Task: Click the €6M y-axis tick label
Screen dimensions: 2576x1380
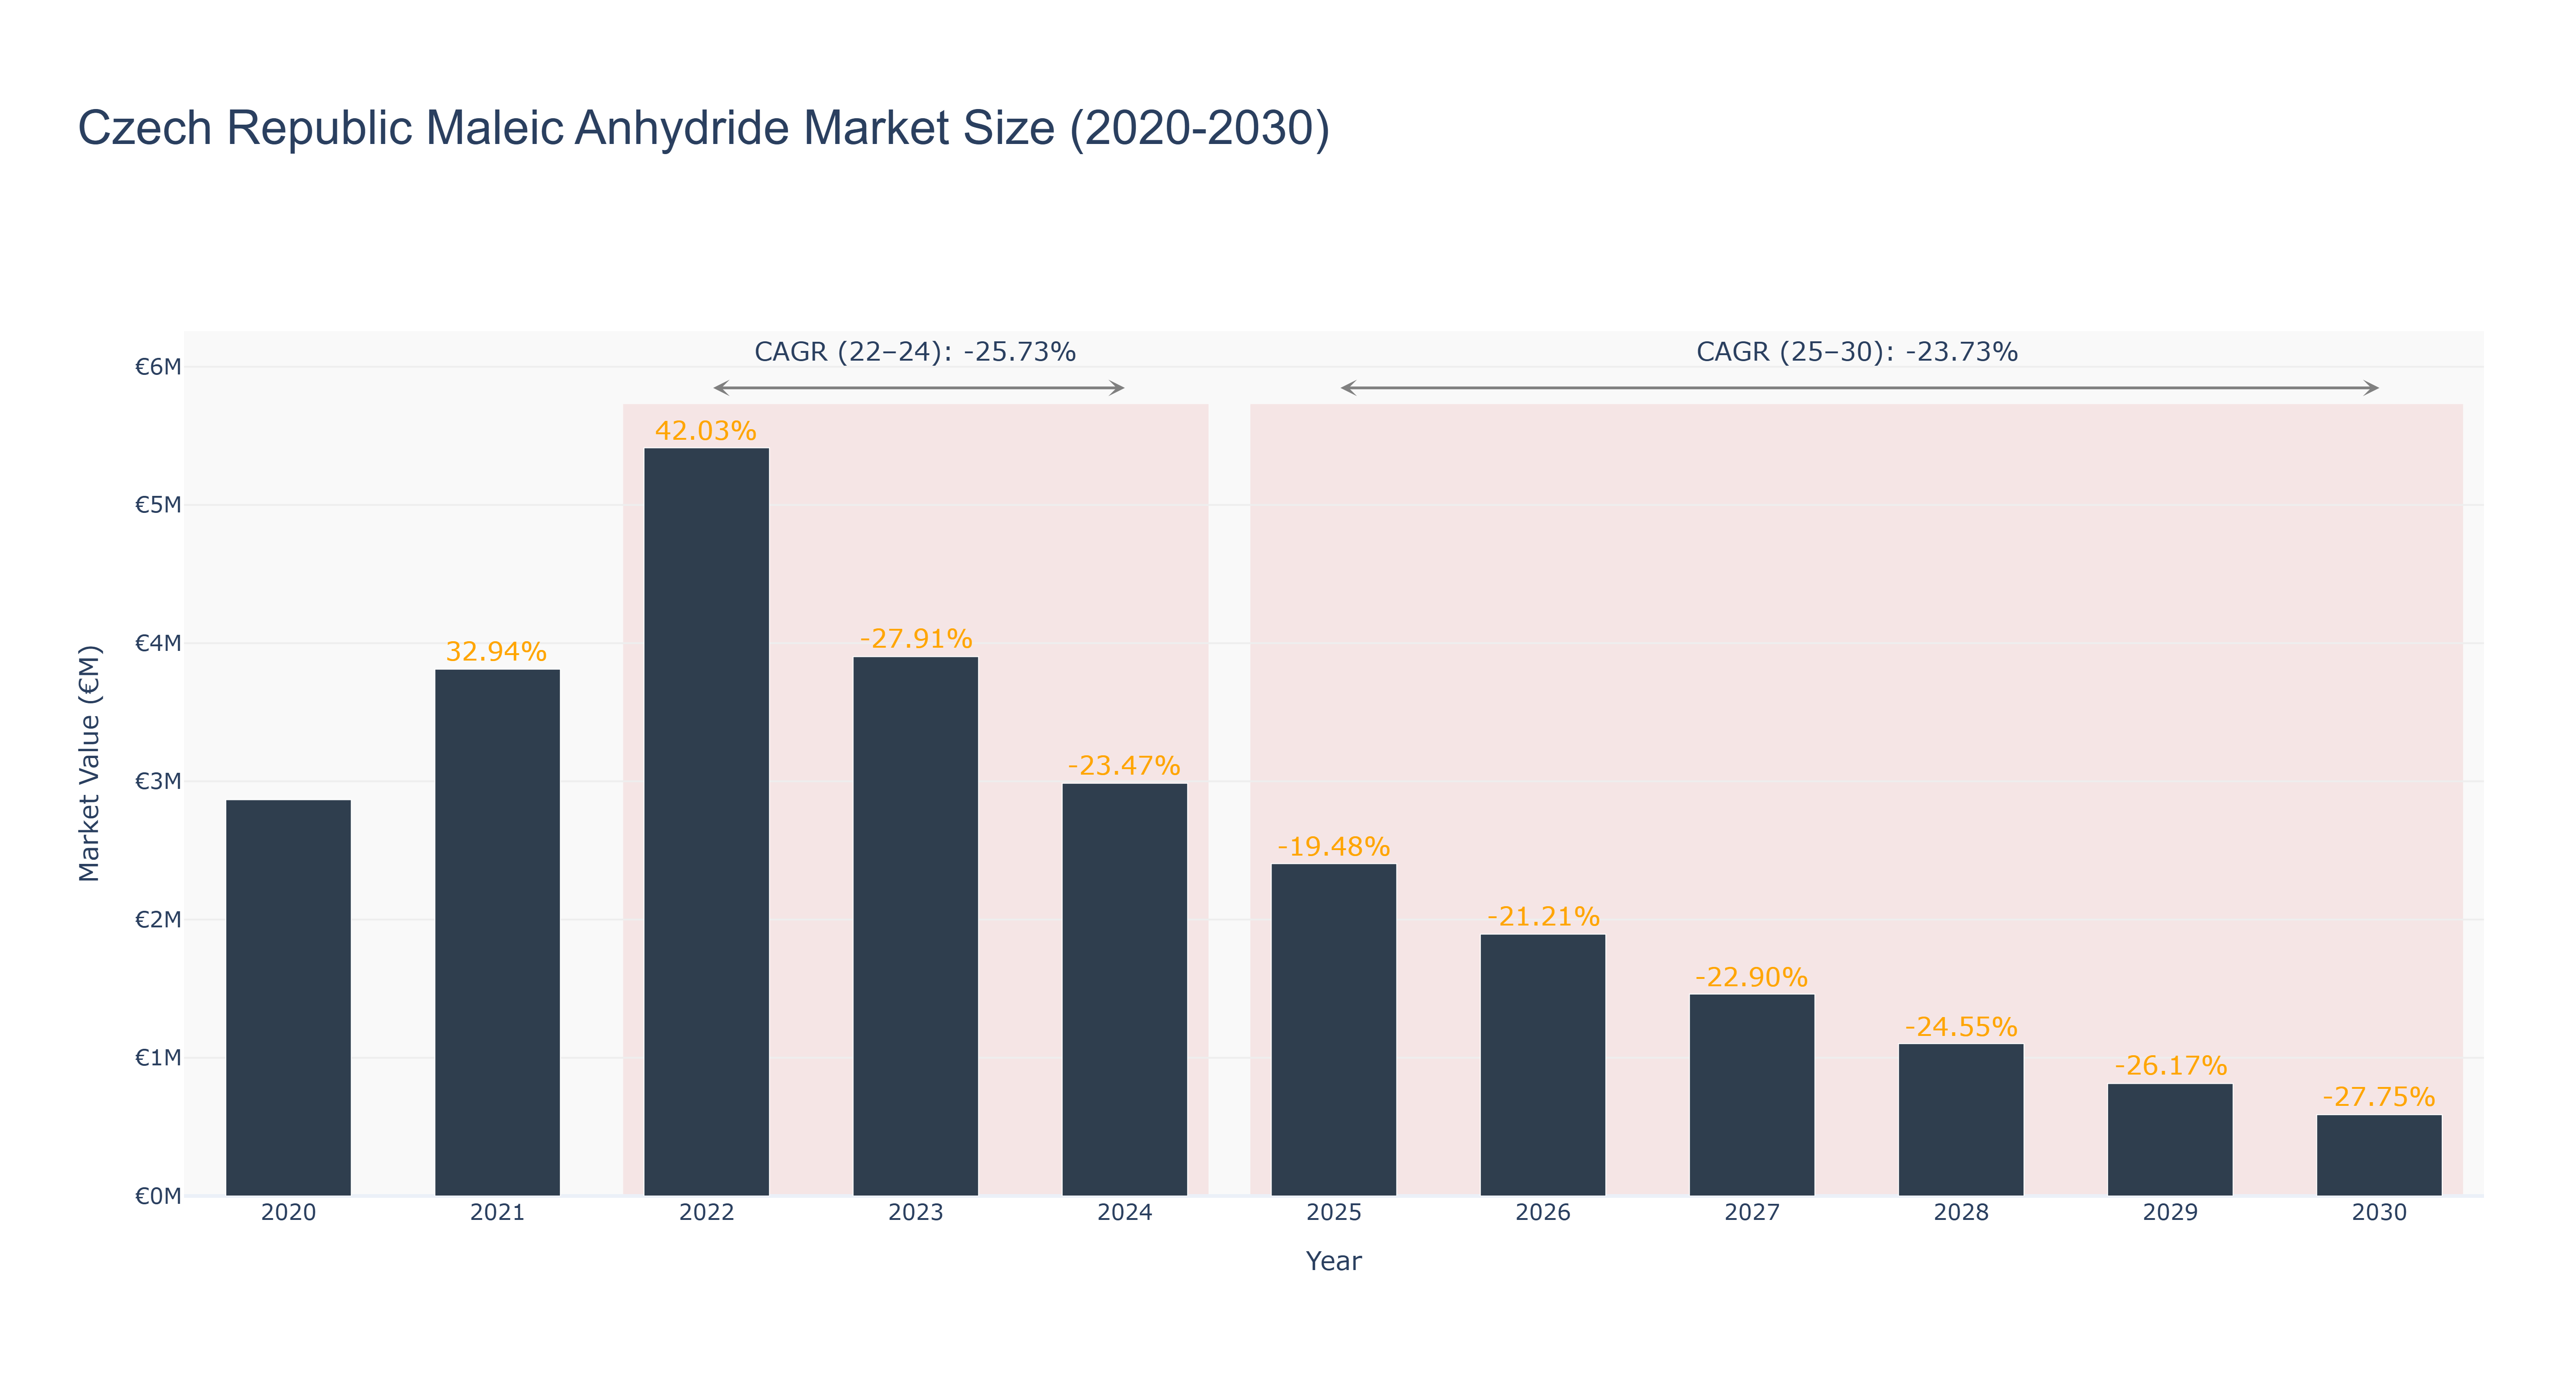Action: point(158,367)
